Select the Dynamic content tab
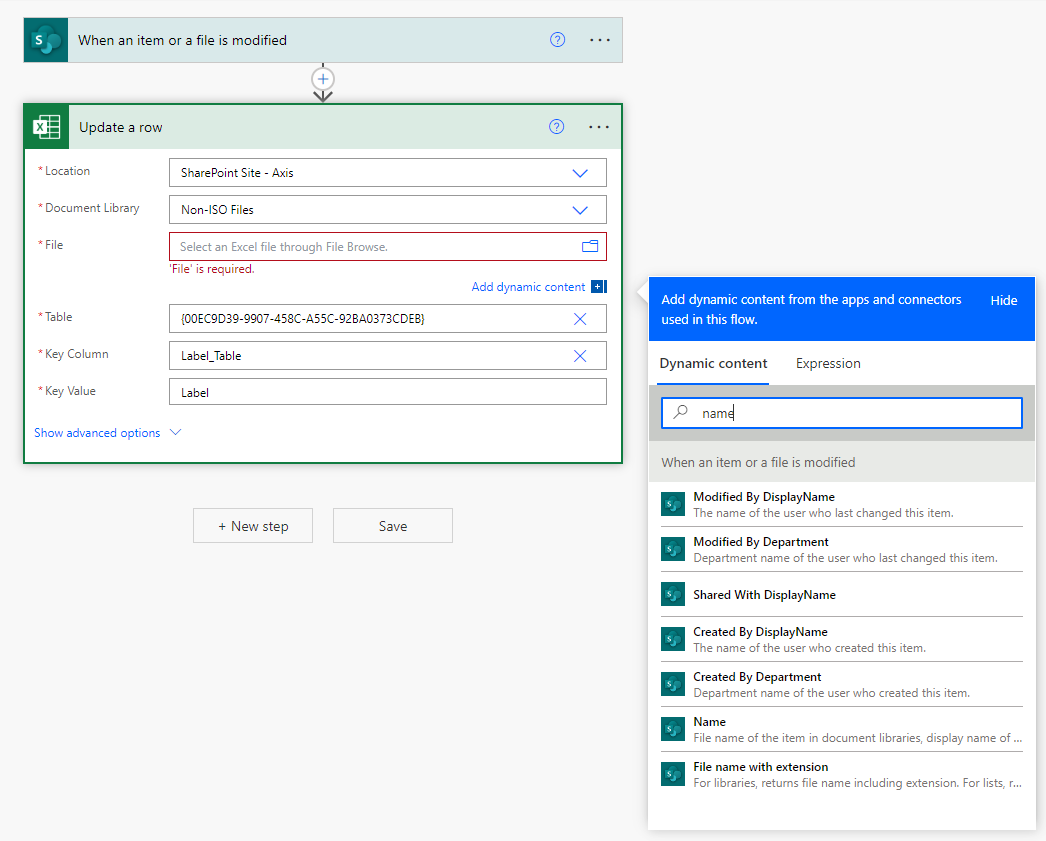This screenshot has width=1046, height=841. 712,363
